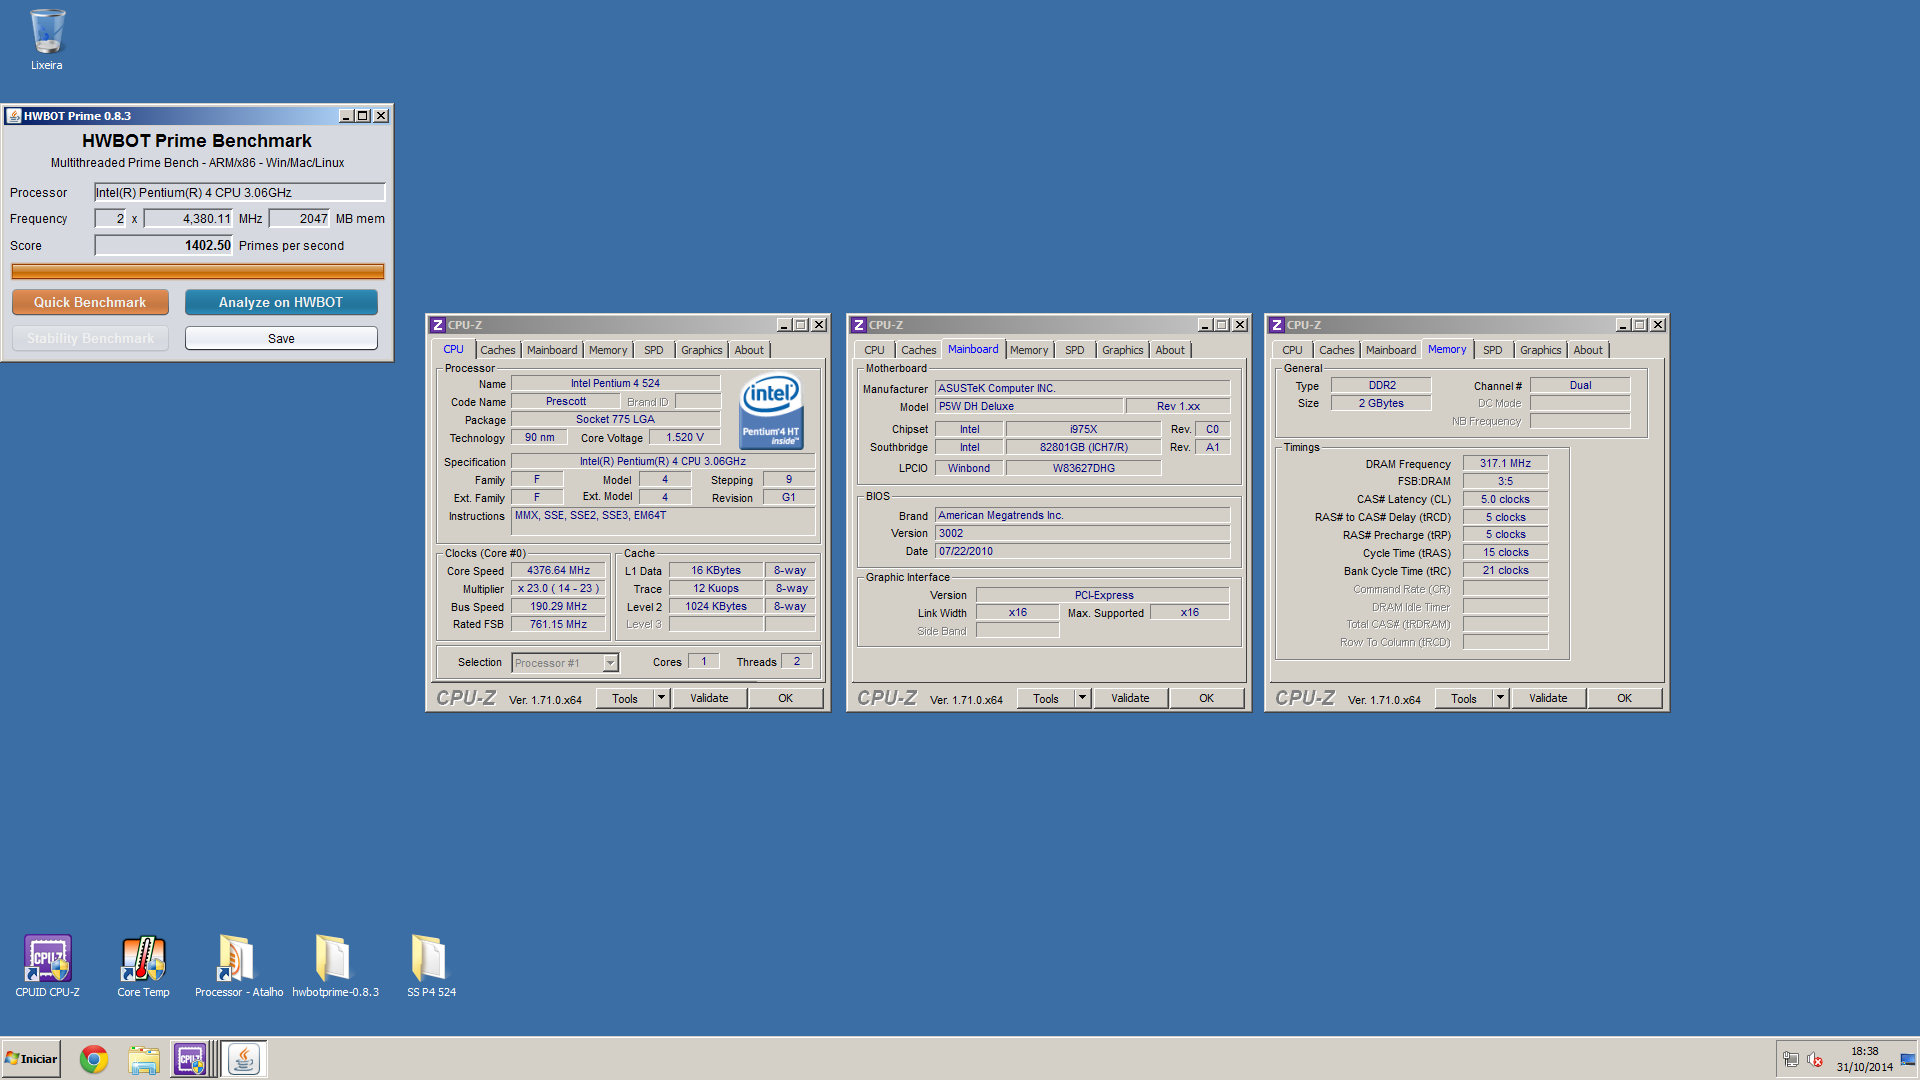Click the BIOS version value 3002
Screen dimensions: 1920x1080
pyautogui.click(x=1082, y=533)
